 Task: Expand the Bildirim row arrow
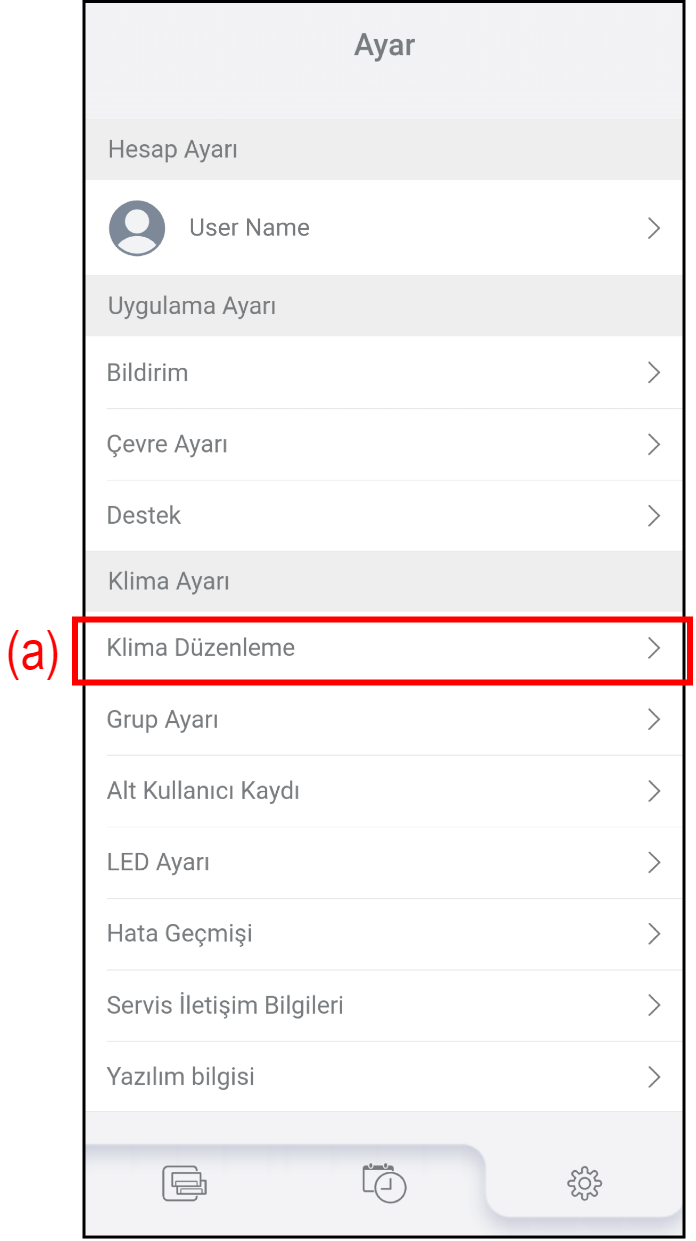point(654,373)
